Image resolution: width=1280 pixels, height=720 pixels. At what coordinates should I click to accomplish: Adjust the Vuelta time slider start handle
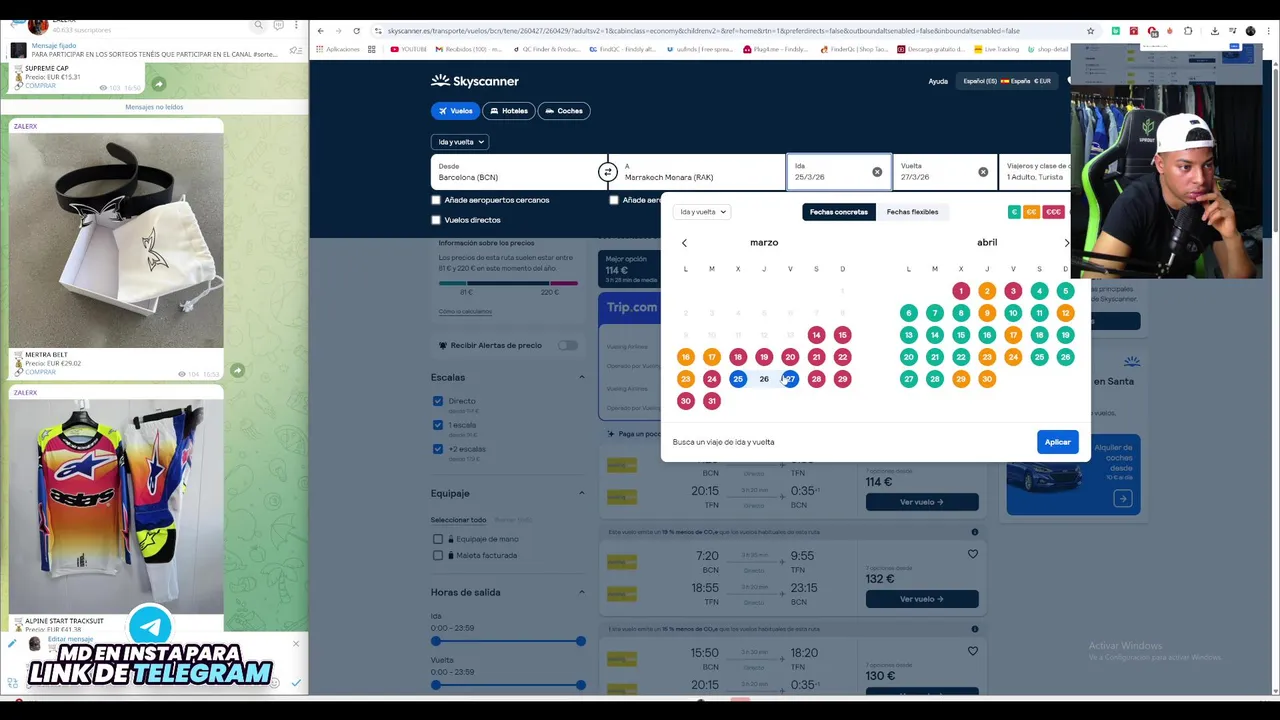pyautogui.click(x=436, y=685)
